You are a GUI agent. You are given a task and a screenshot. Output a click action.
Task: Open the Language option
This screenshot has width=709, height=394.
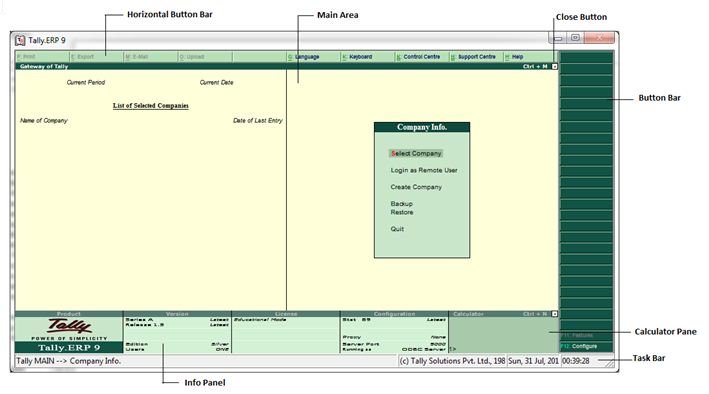(x=313, y=57)
